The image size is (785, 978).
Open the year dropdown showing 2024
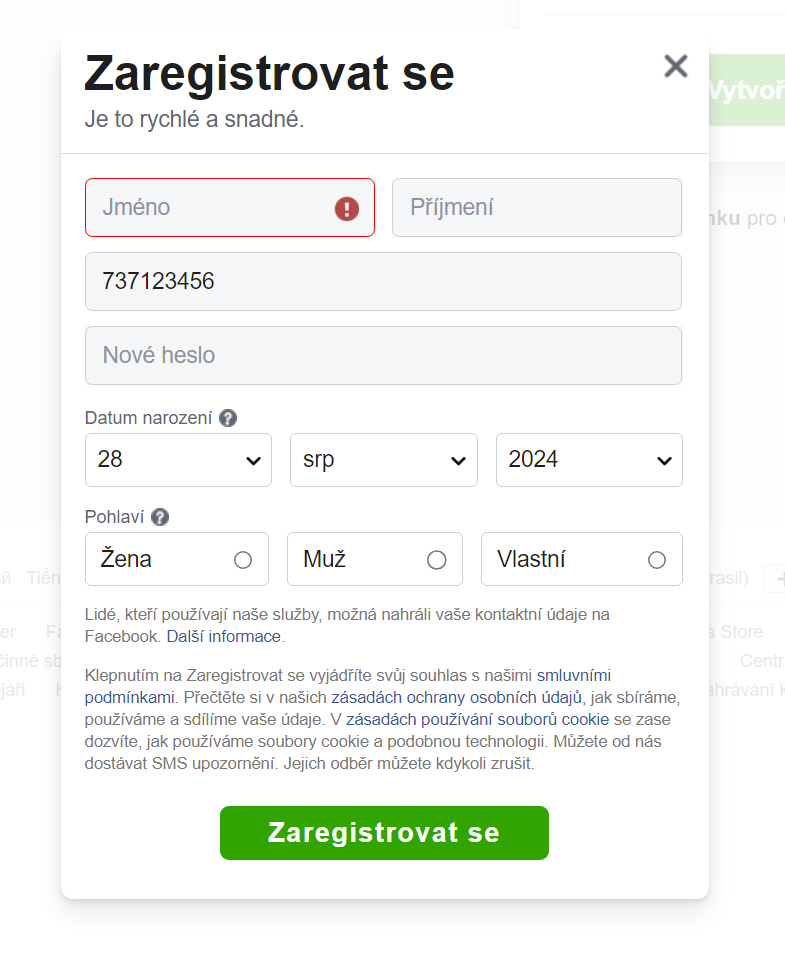point(589,460)
